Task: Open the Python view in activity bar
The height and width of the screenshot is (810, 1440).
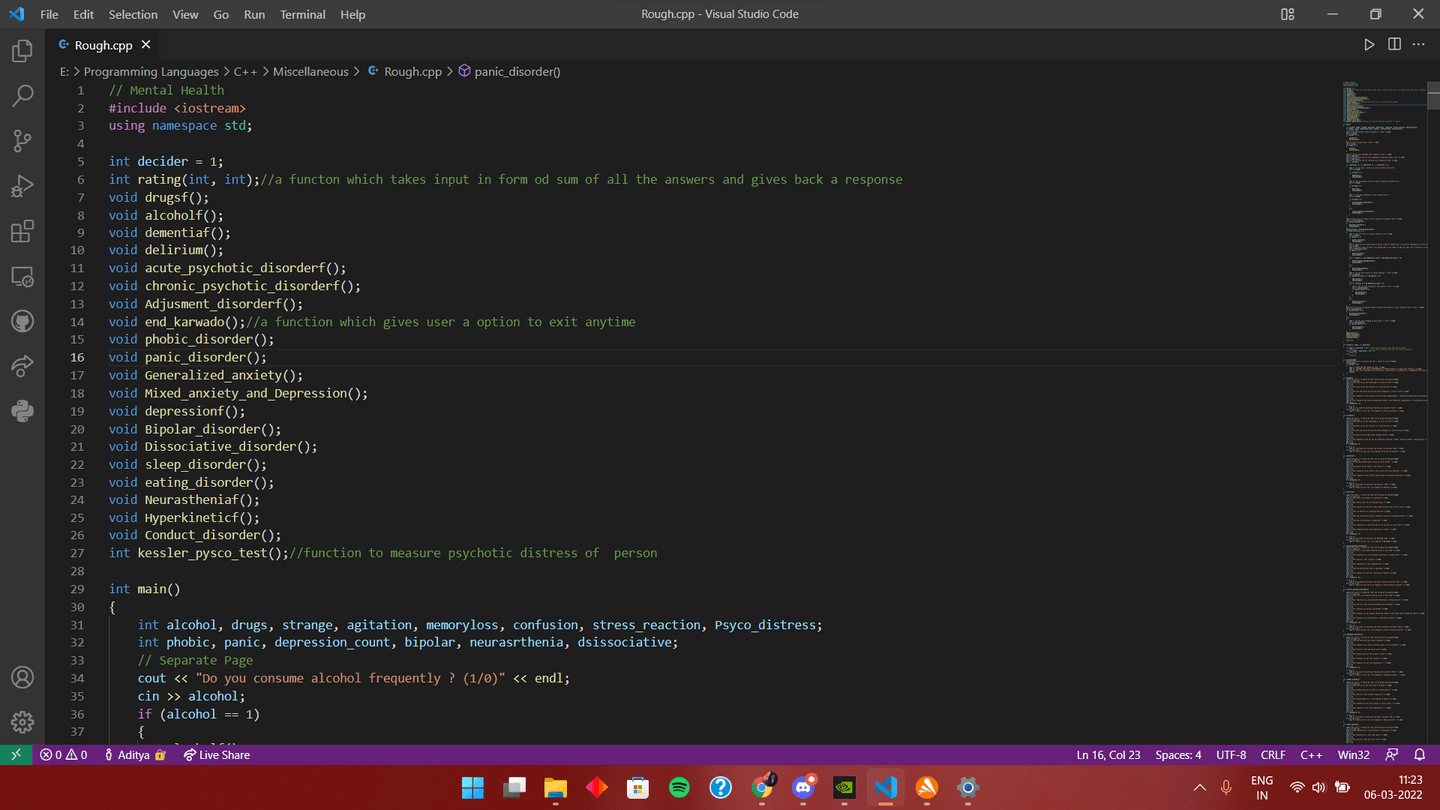Action: click(22, 411)
